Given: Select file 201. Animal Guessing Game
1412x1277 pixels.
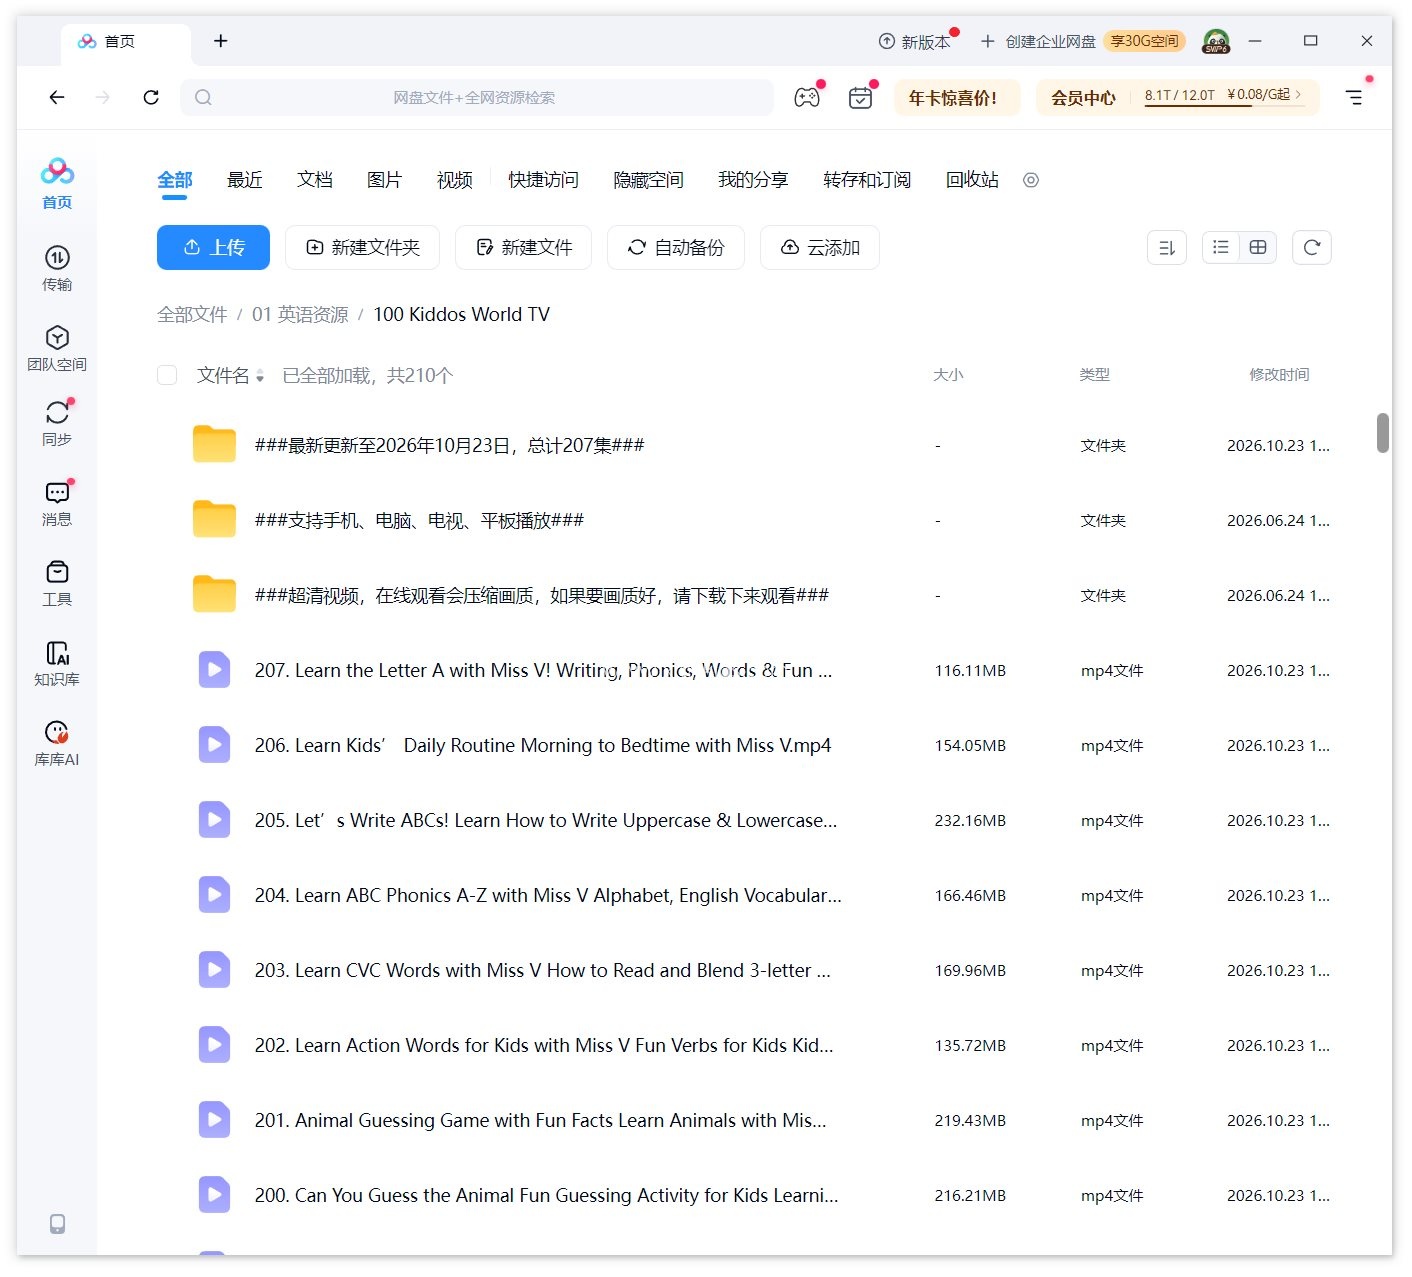Looking at the screenshot, I should pos(540,1120).
